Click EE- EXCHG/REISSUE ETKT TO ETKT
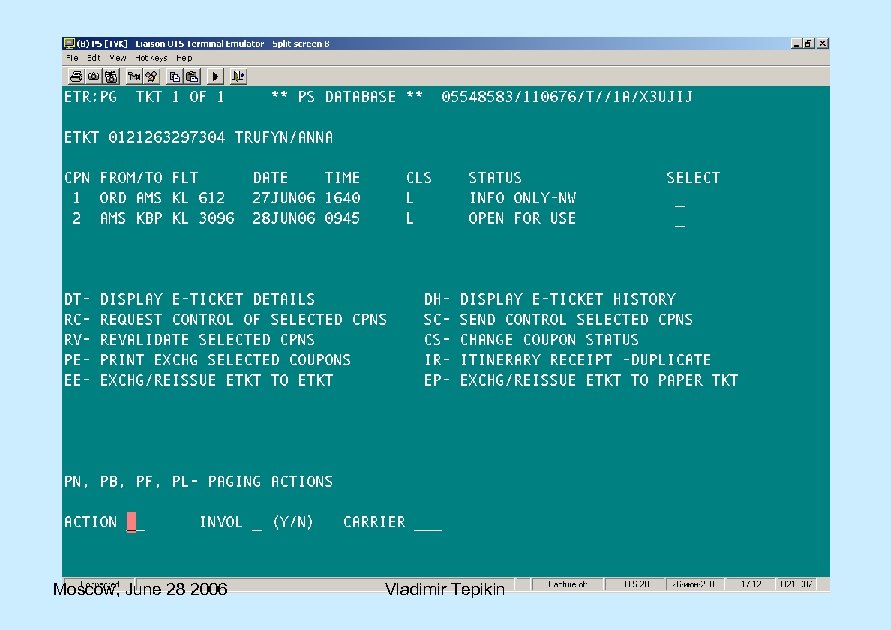Viewport: 891px width, 630px height. click(198, 381)
